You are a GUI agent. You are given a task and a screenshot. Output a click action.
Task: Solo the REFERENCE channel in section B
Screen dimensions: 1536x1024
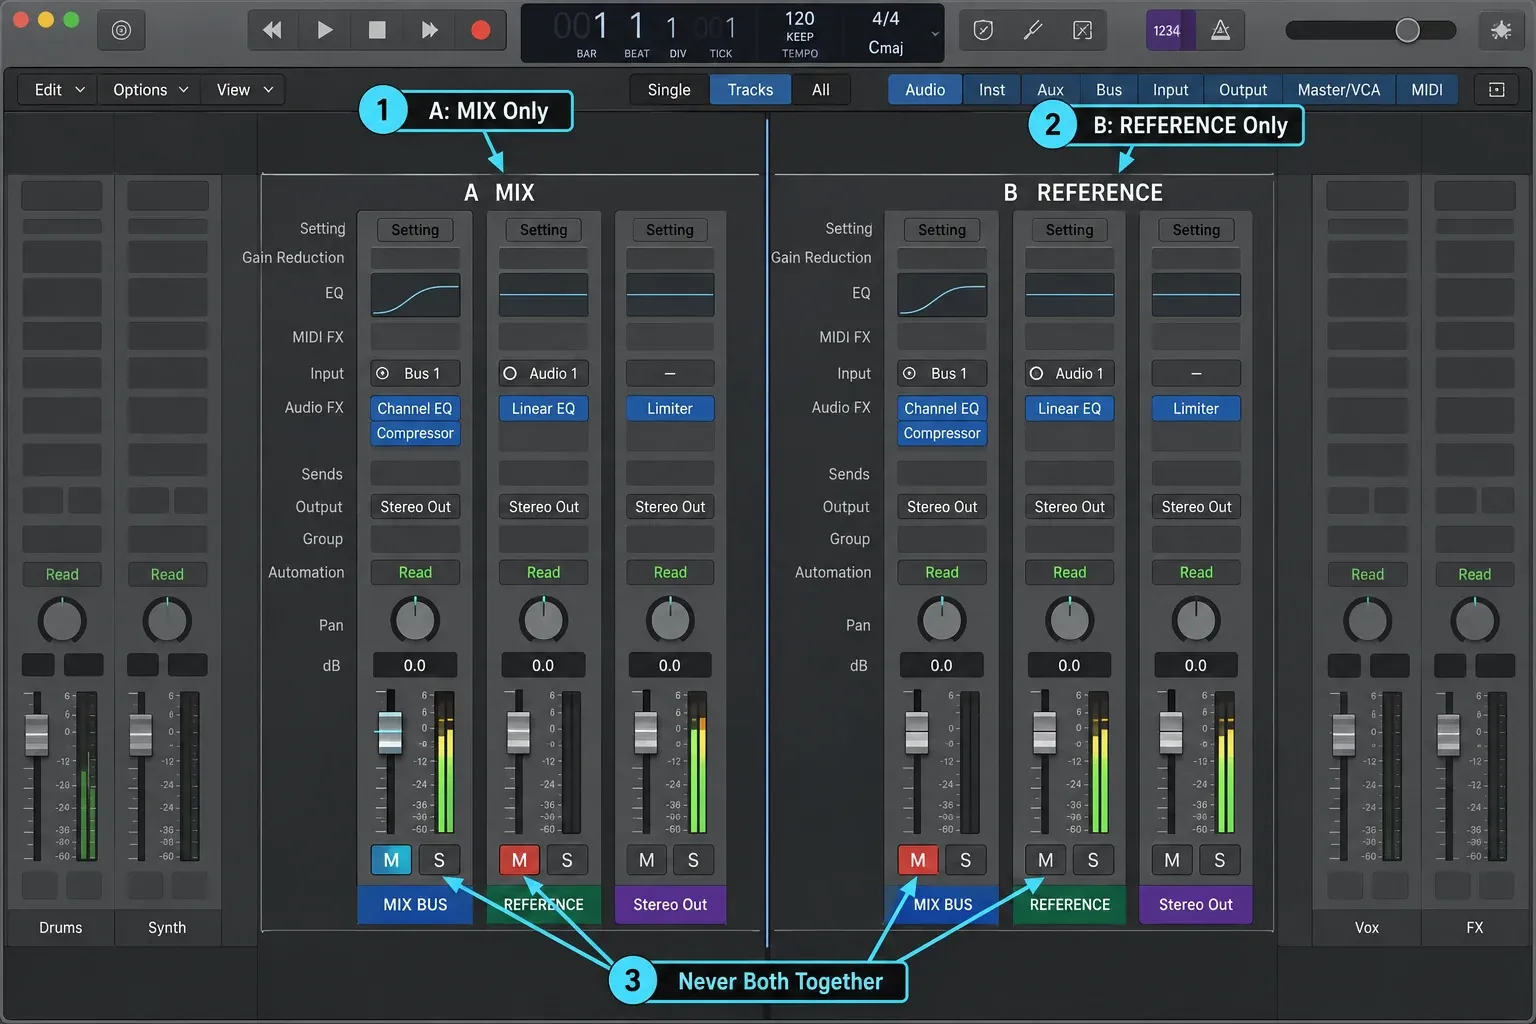click(1093, 860)
